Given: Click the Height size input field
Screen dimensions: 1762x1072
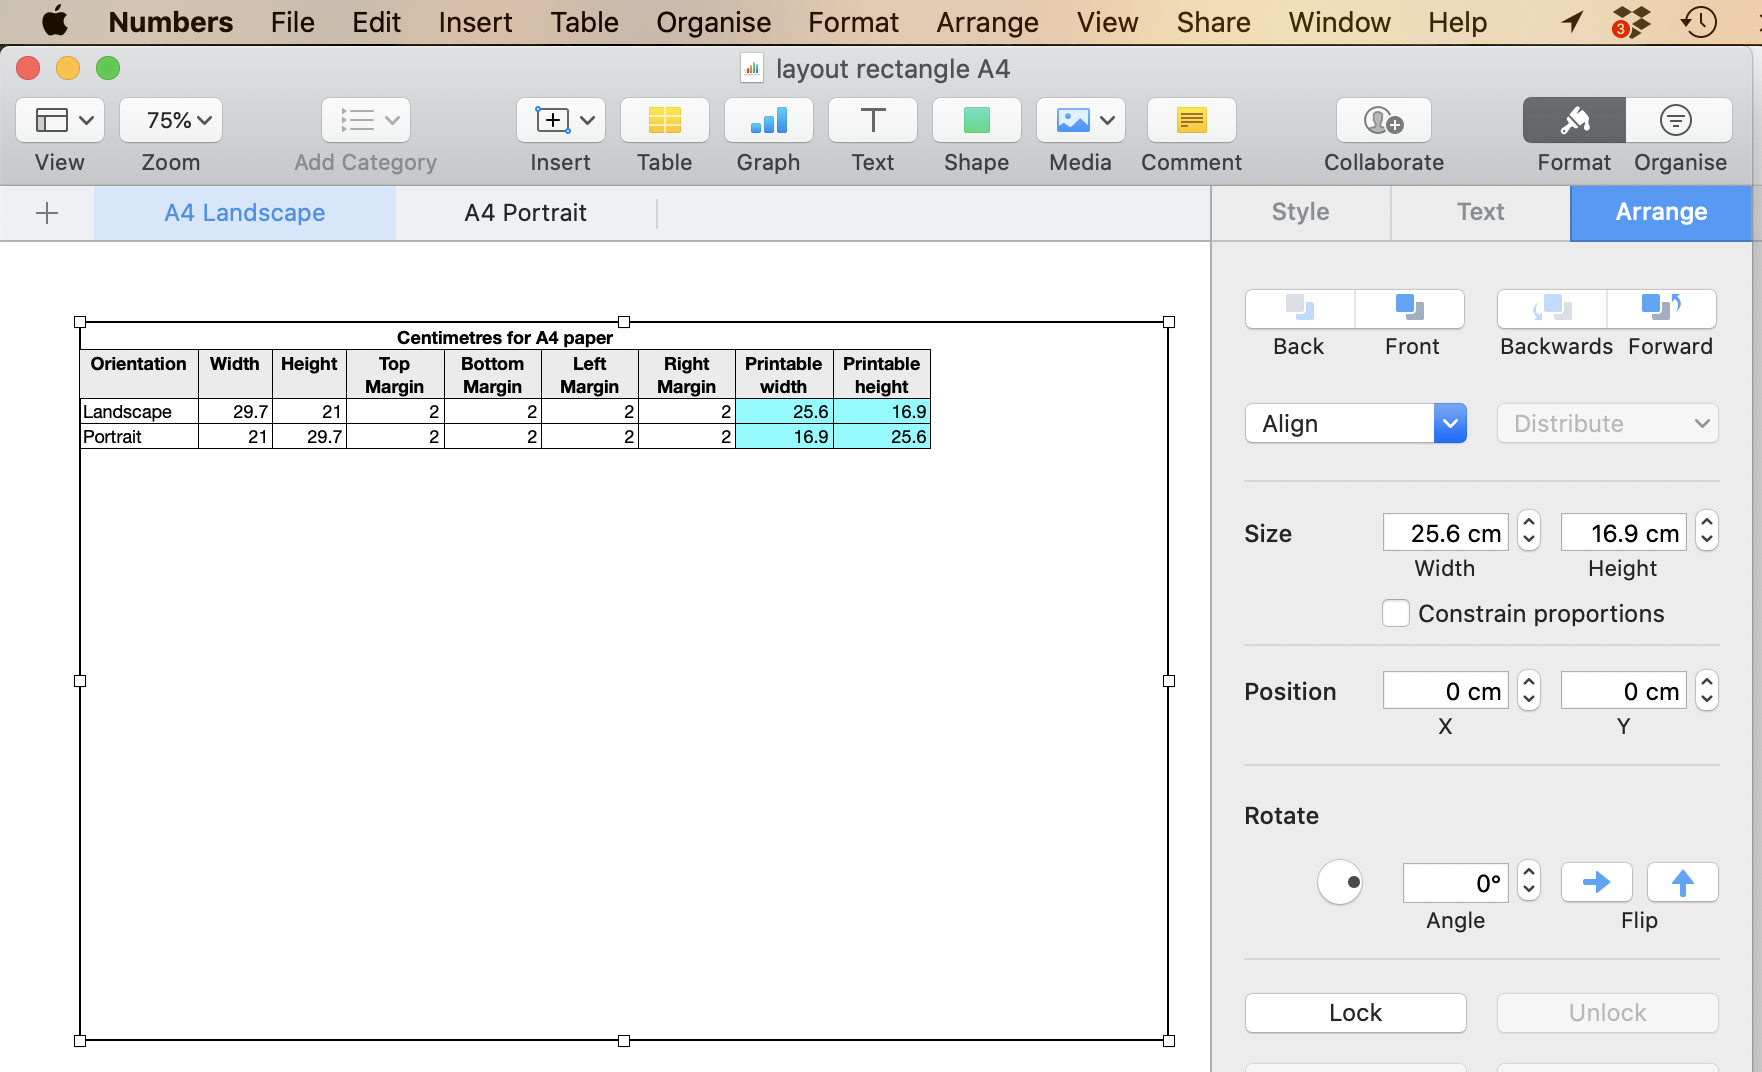Looking at the screenshot, I should point(1624,532).
